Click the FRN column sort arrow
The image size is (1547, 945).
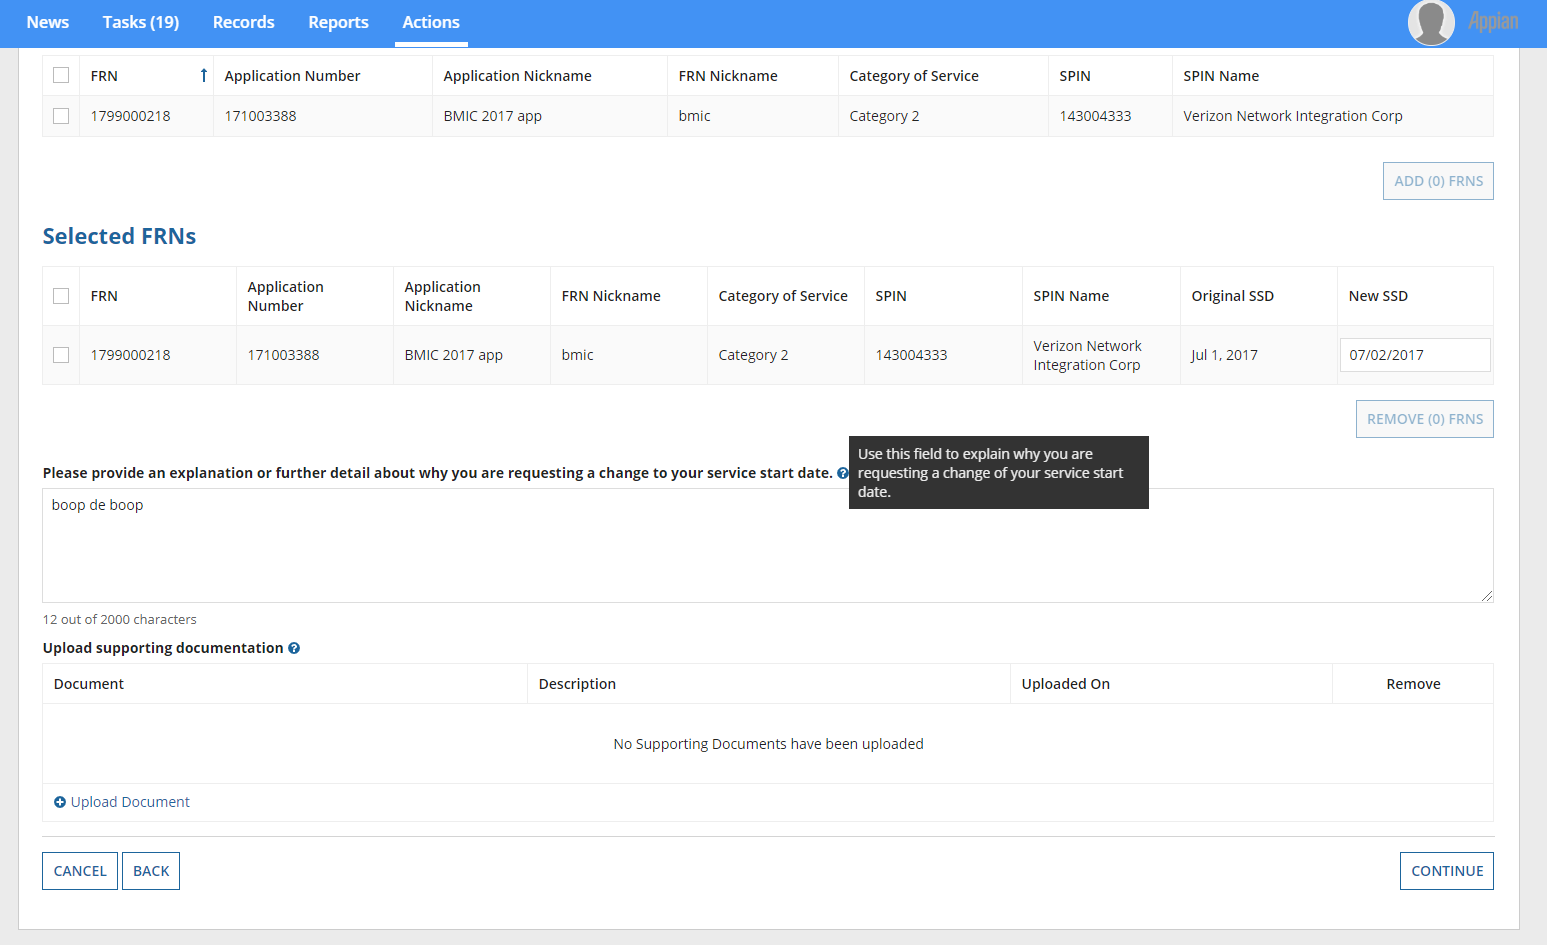tap(203, 76)
